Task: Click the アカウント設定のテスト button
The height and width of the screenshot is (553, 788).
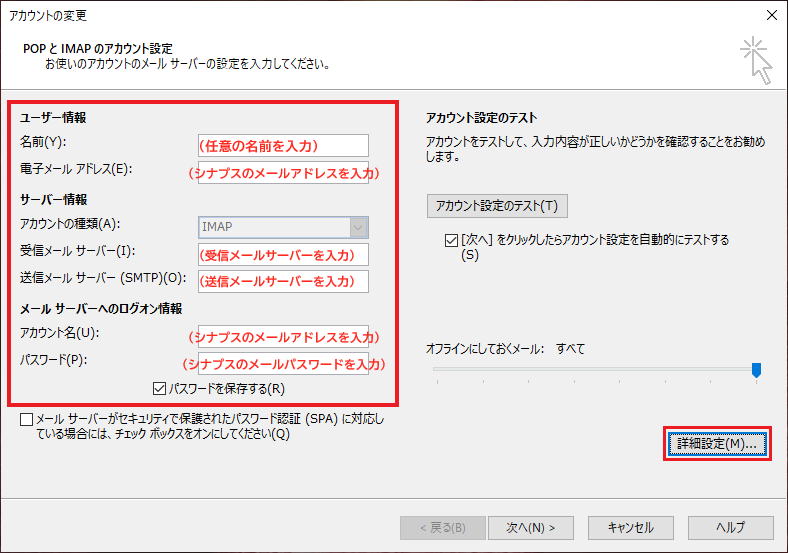Action: pyautogui.click(x=497, y=206)
